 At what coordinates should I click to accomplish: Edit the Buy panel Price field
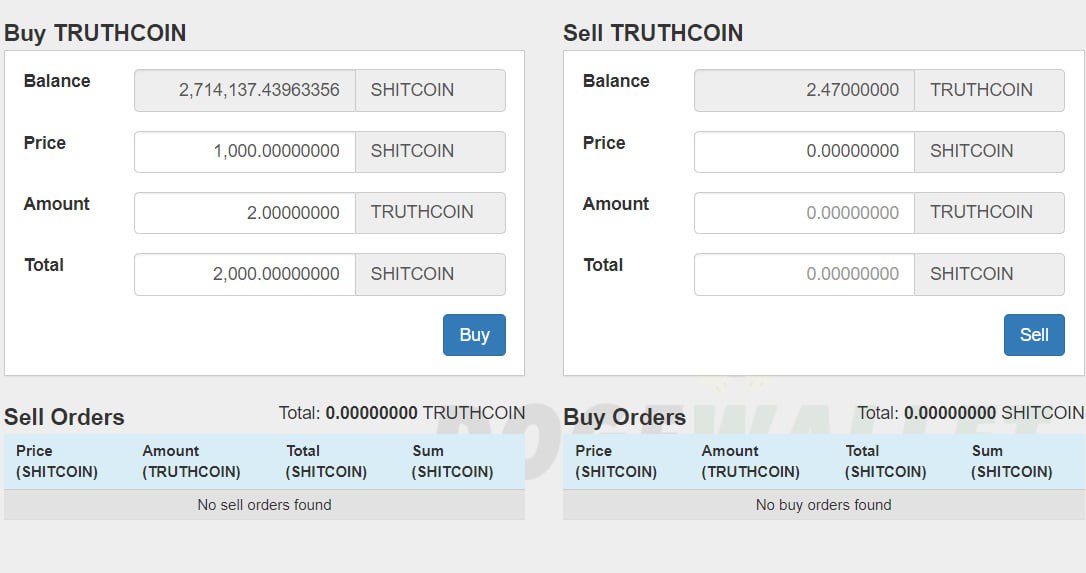click(x=245, y=152)
